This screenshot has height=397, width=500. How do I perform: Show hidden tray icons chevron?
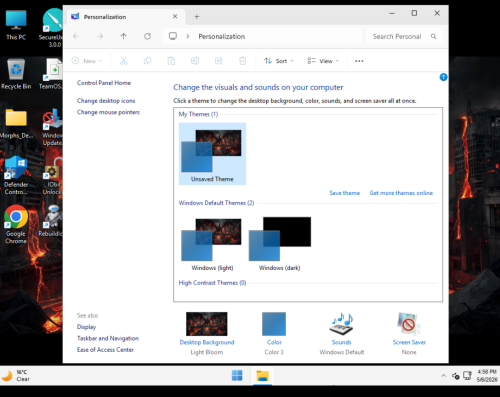click(443, 376)
